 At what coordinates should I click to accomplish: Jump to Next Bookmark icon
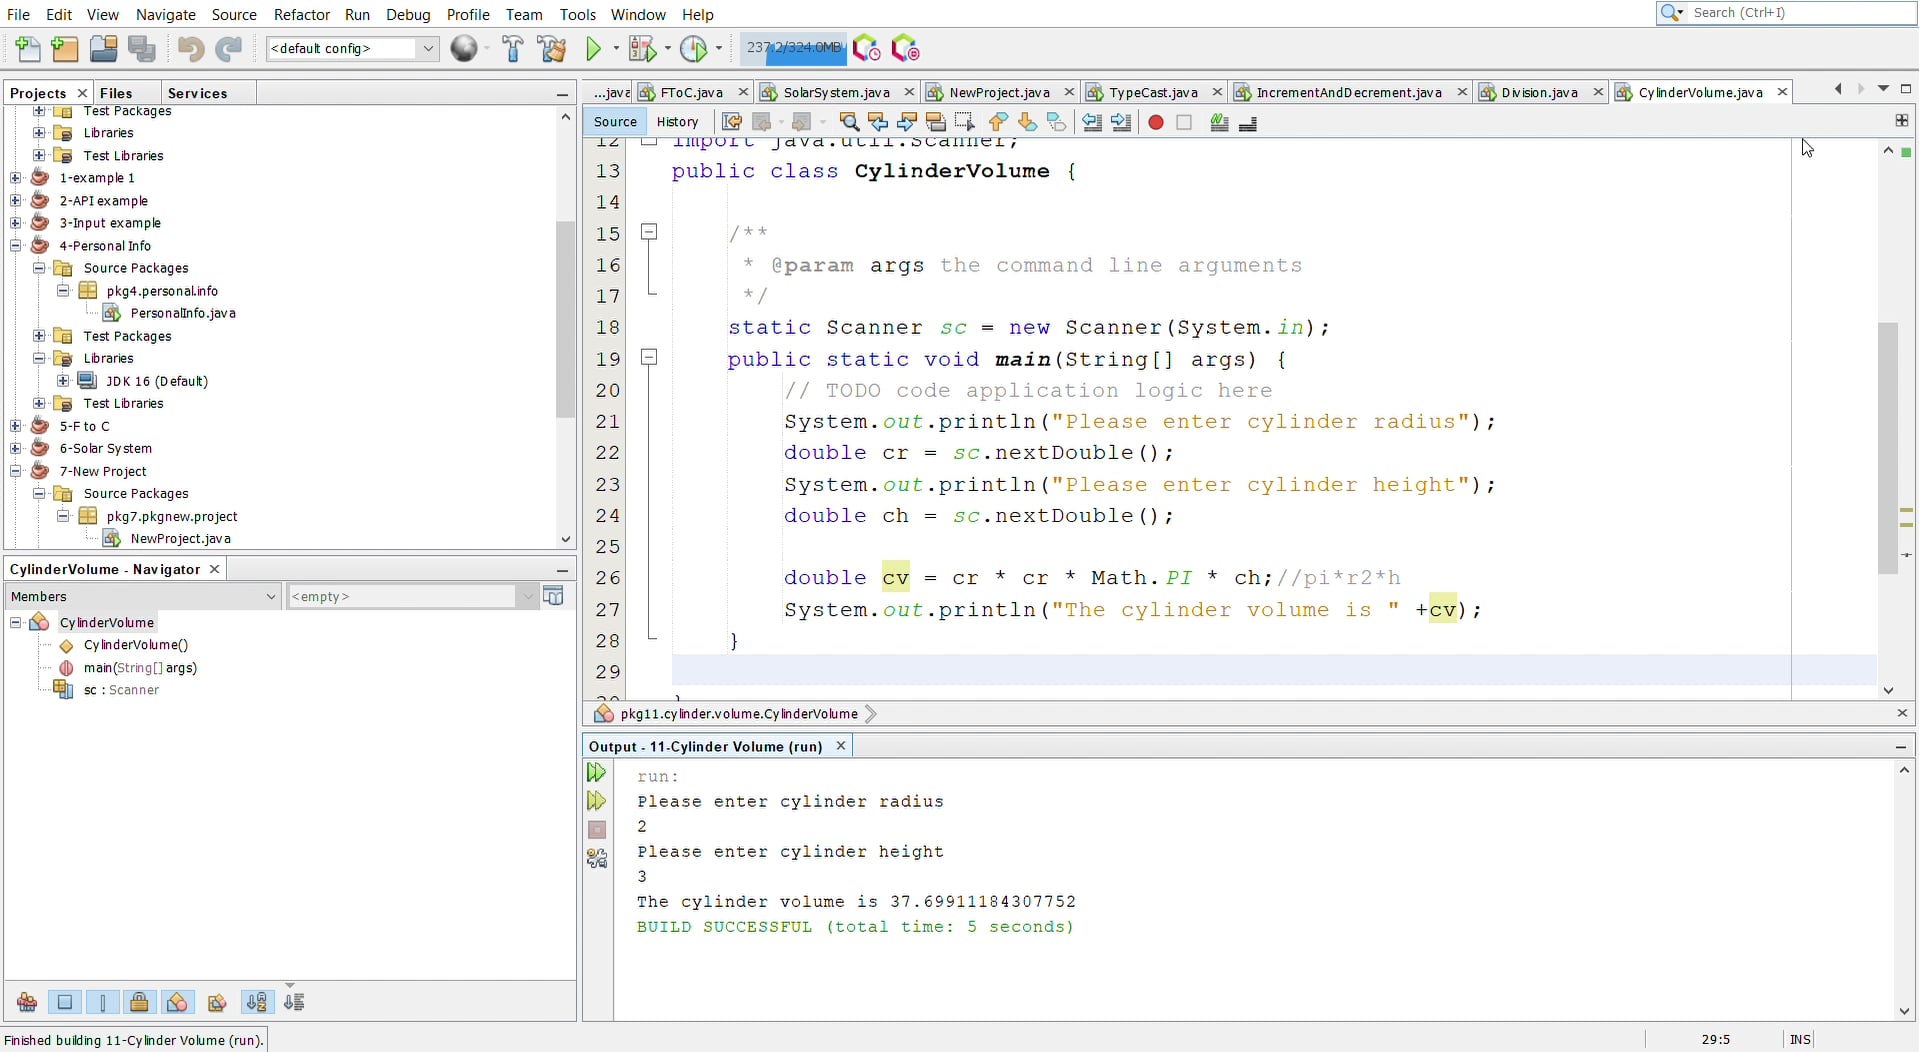(x=1027, y=122)
